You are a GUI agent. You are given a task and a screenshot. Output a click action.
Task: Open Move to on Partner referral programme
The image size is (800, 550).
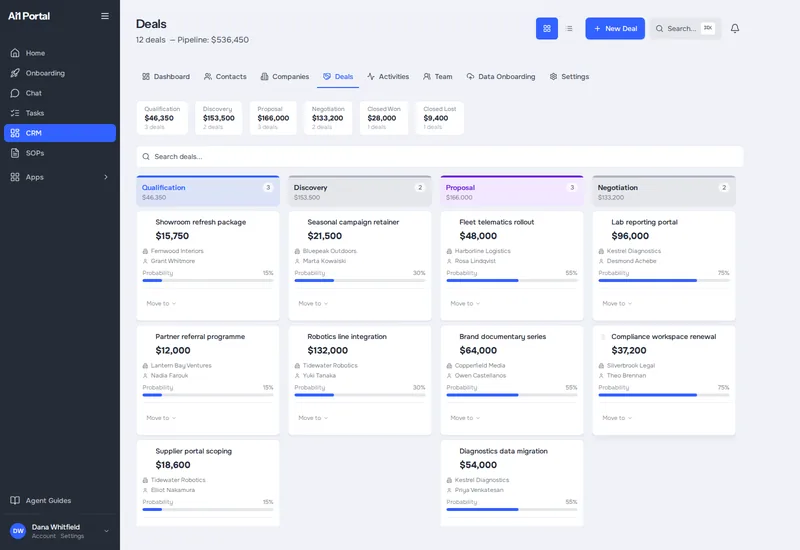[161, 418]
